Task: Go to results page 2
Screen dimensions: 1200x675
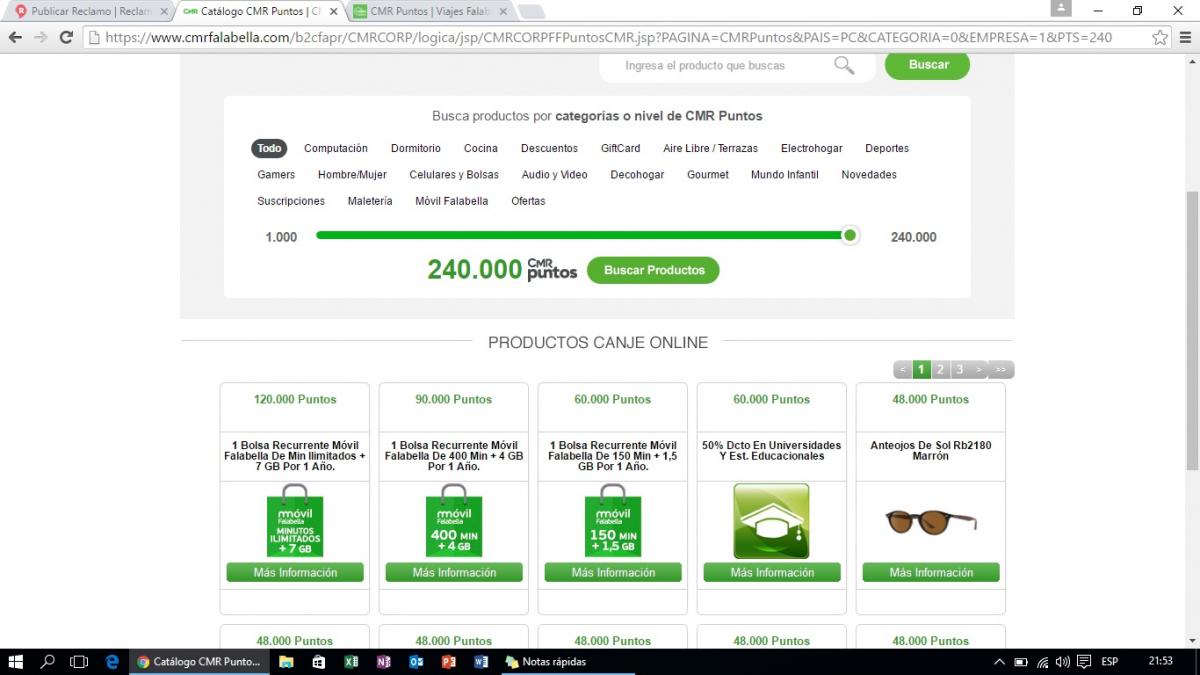Action: [x=940, y=370]
